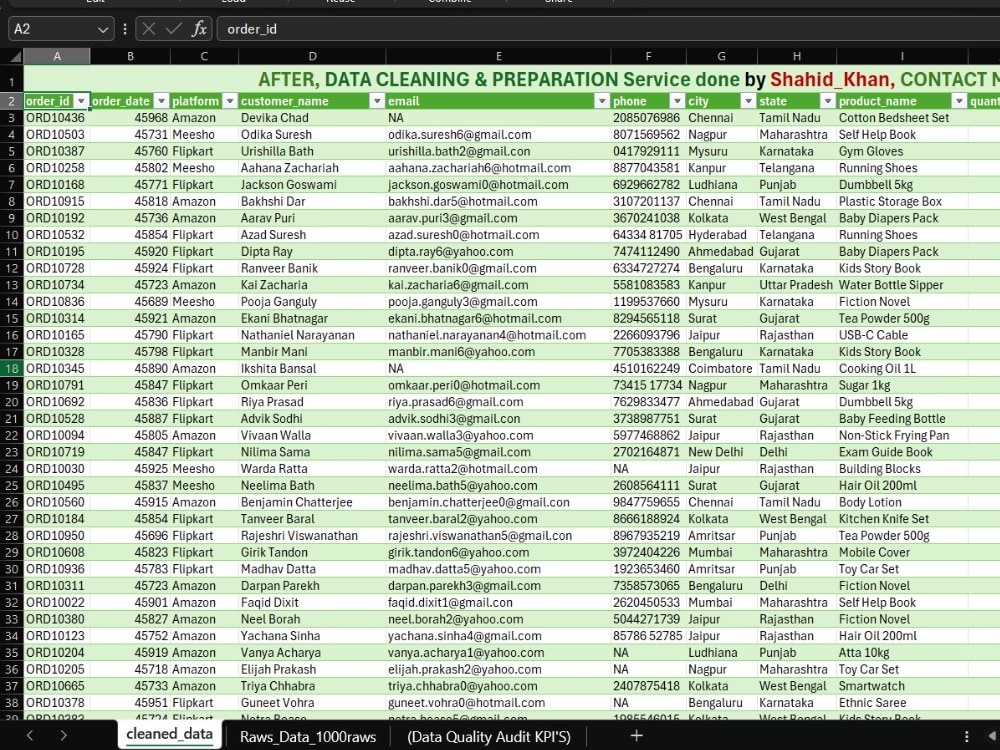1000x750 pixels.
Task: Open the order_date filter dropdown
Action: click(x=161, y=101)
